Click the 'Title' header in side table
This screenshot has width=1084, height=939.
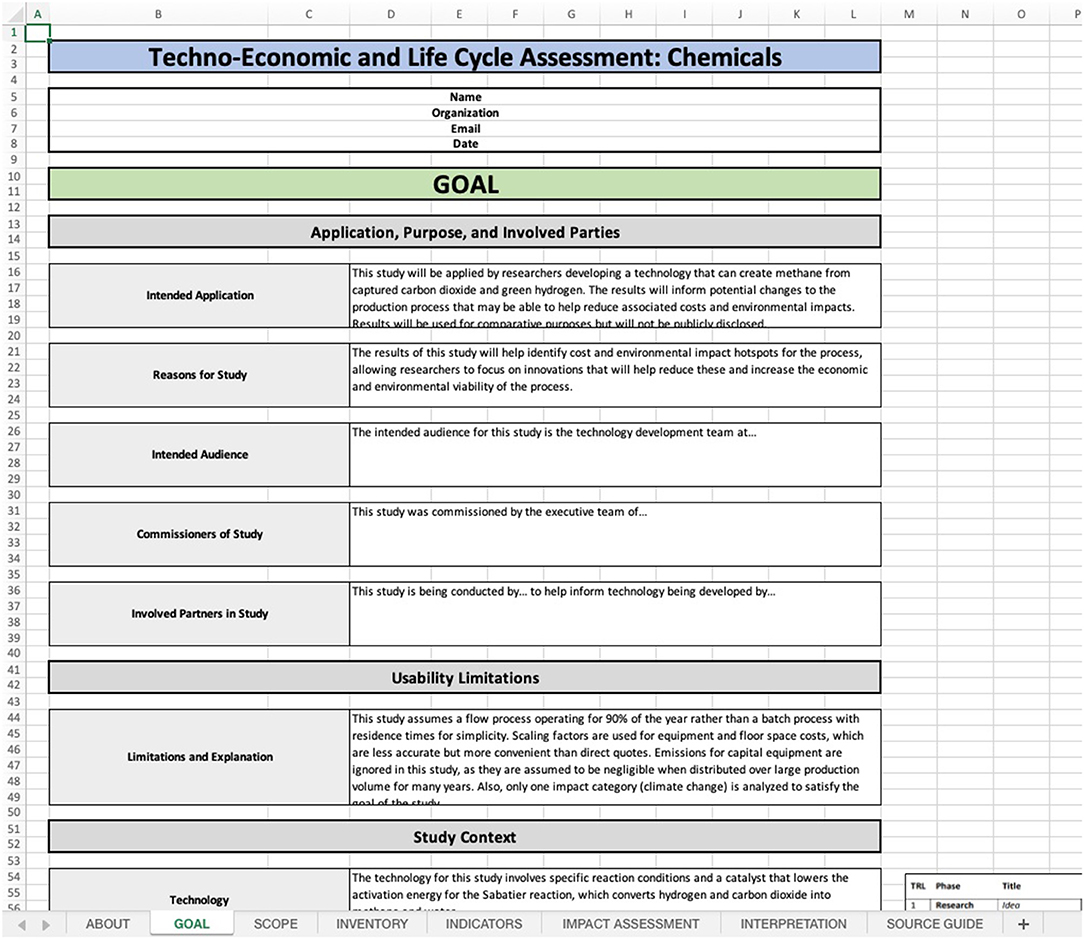click(x=1011, y=886)
